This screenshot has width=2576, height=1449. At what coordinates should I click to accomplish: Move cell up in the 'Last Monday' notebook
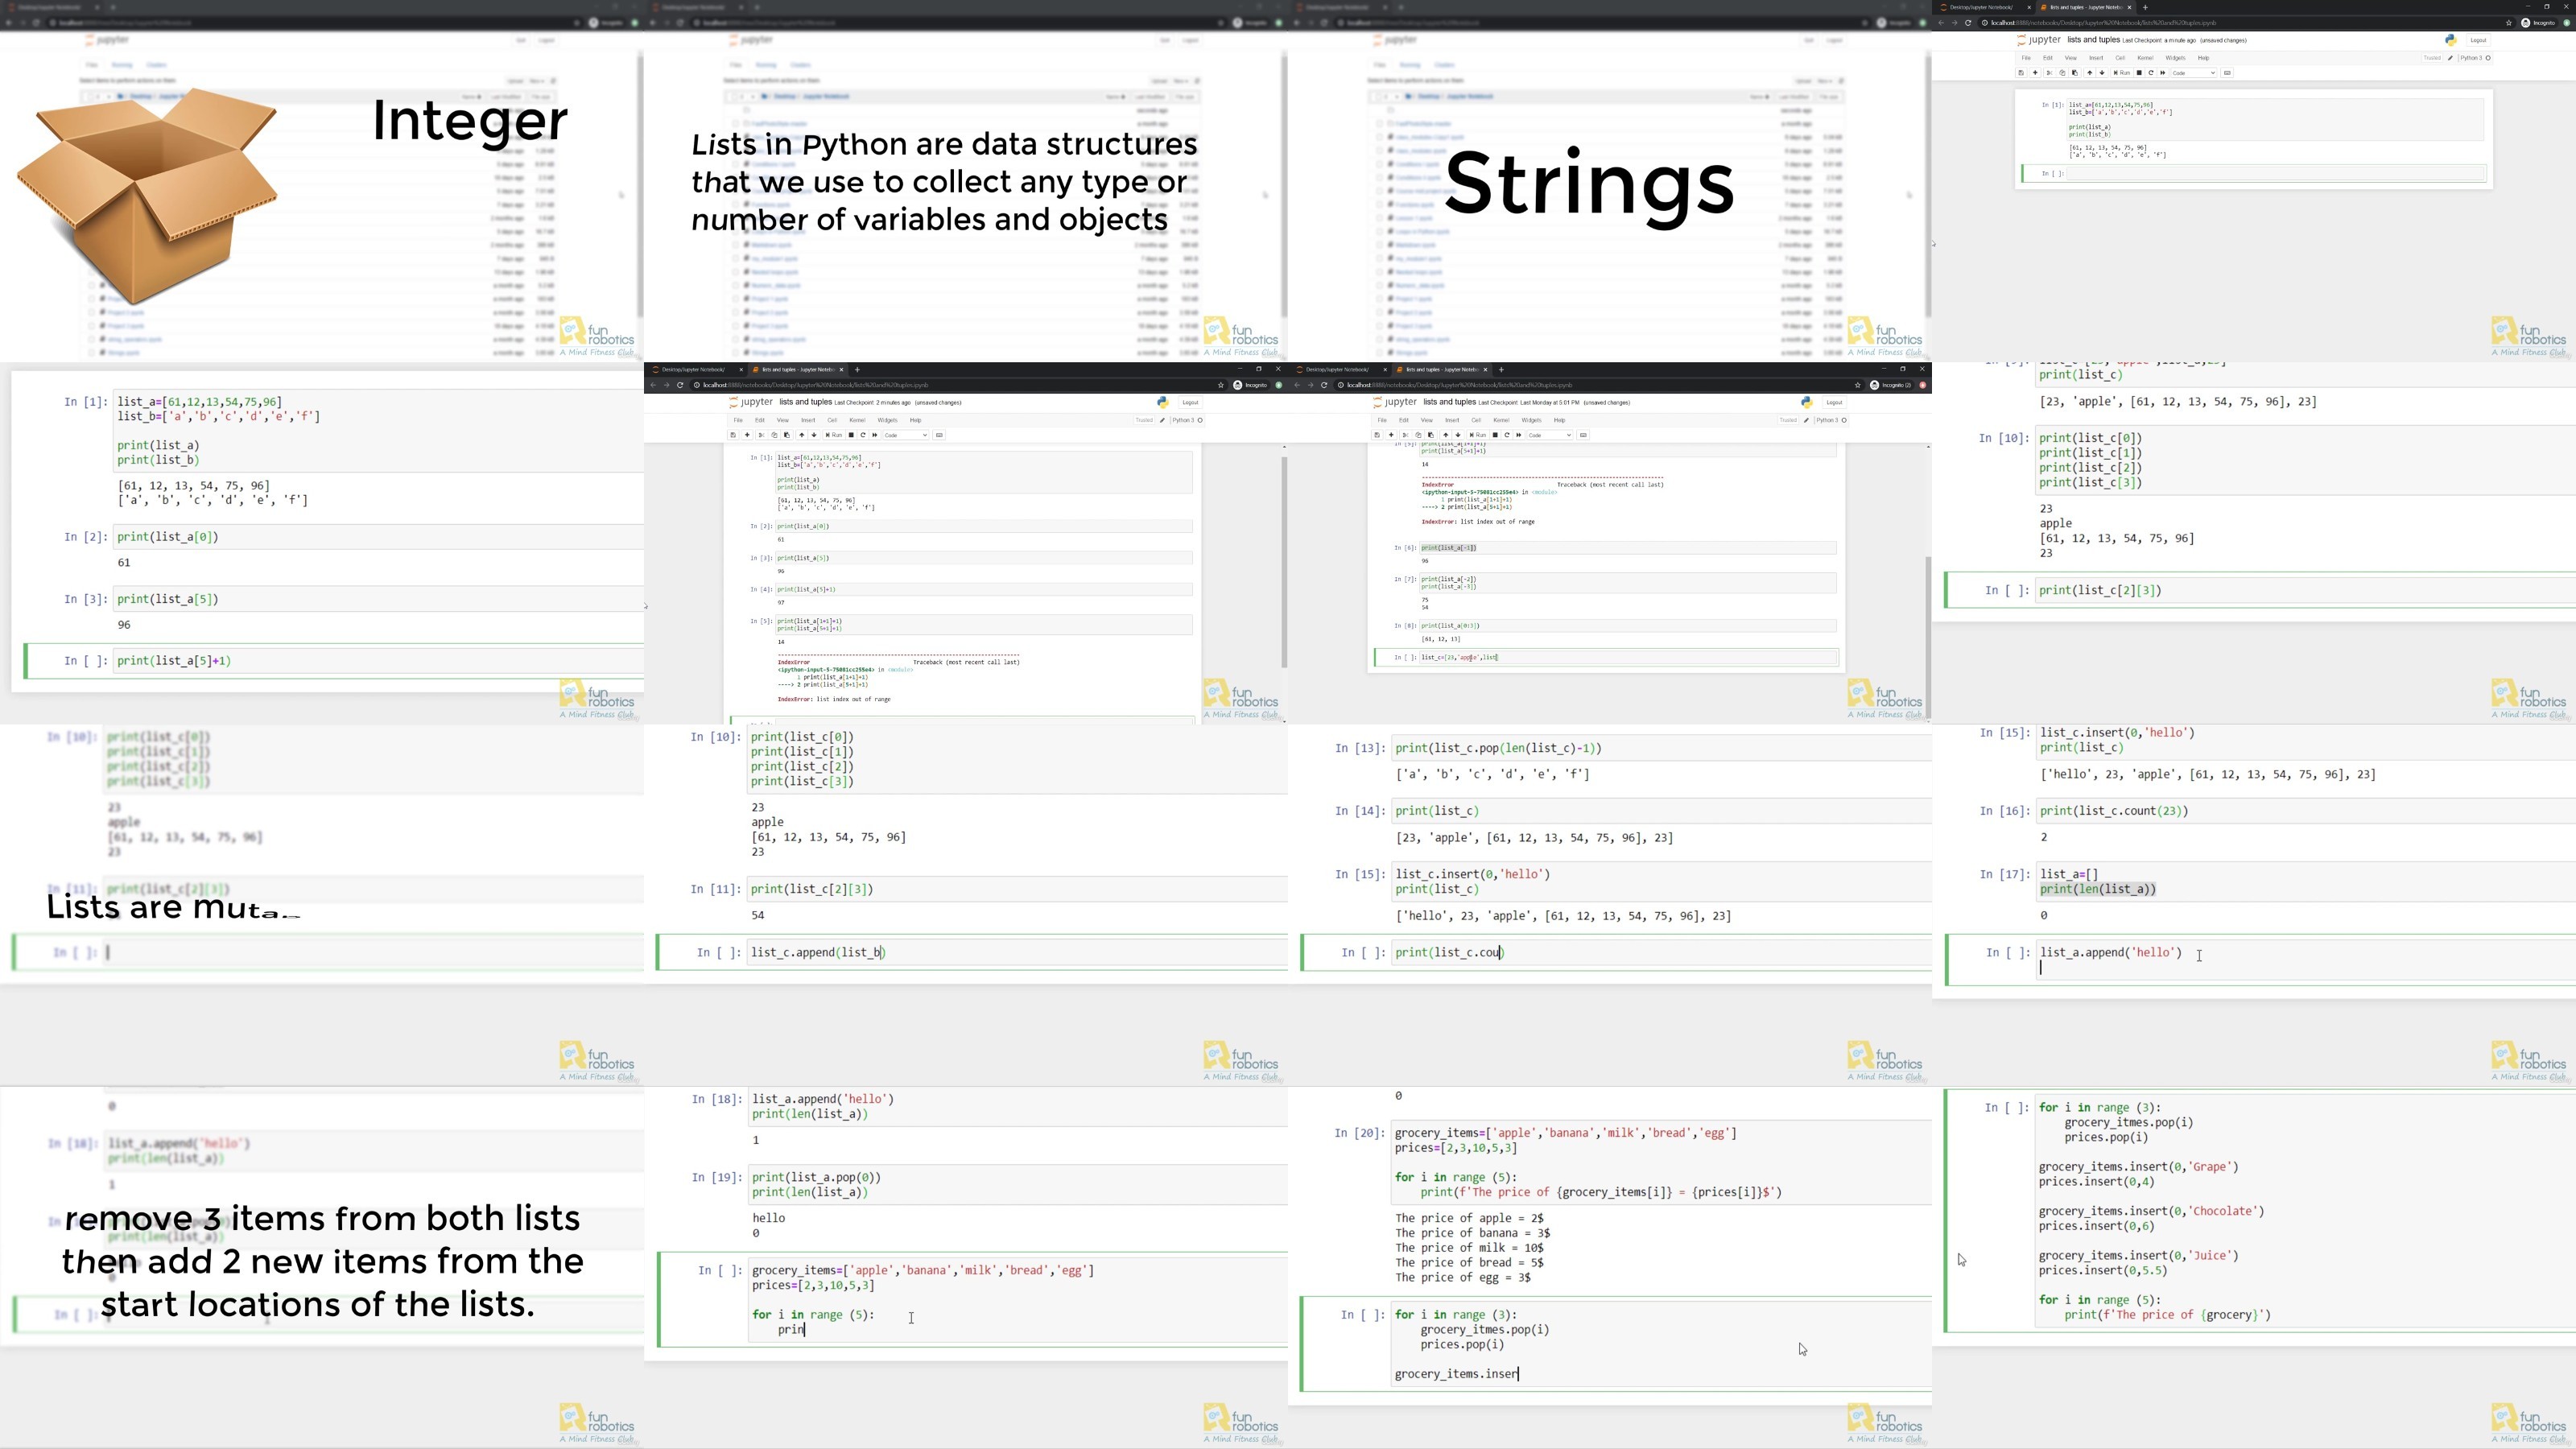[1446, 435]
